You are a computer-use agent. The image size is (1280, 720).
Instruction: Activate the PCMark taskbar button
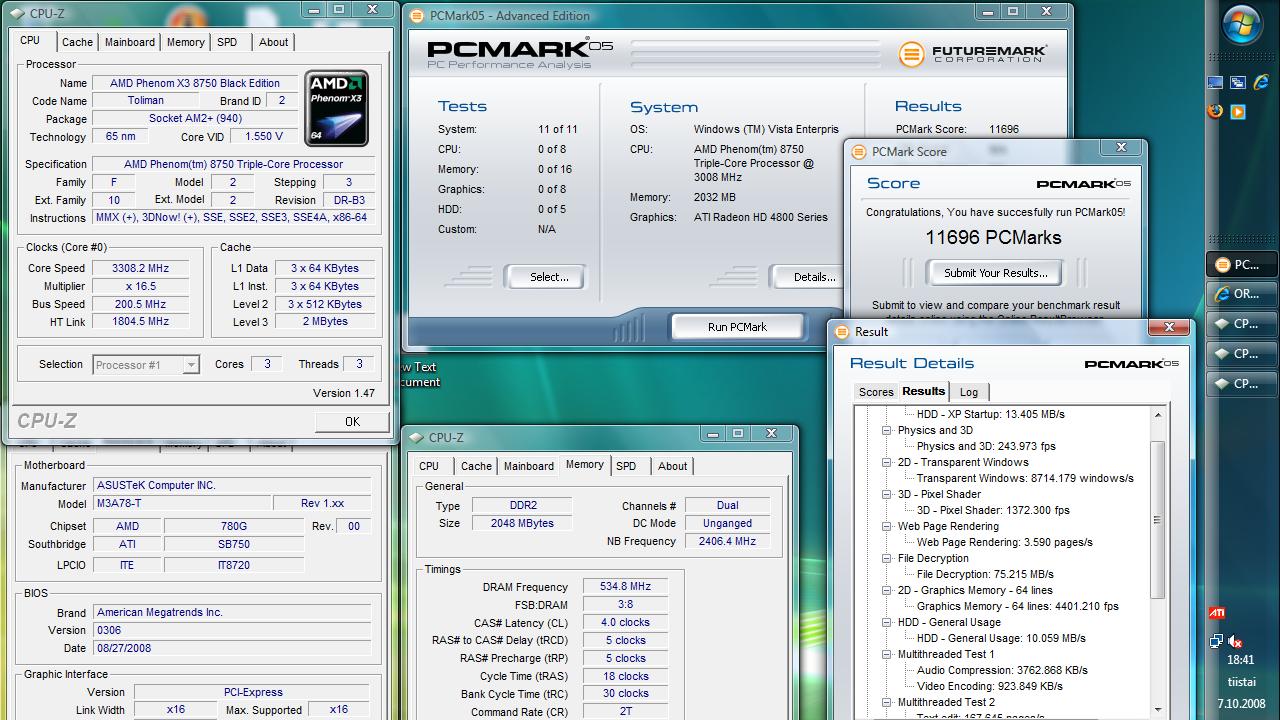click(1242, 265)
